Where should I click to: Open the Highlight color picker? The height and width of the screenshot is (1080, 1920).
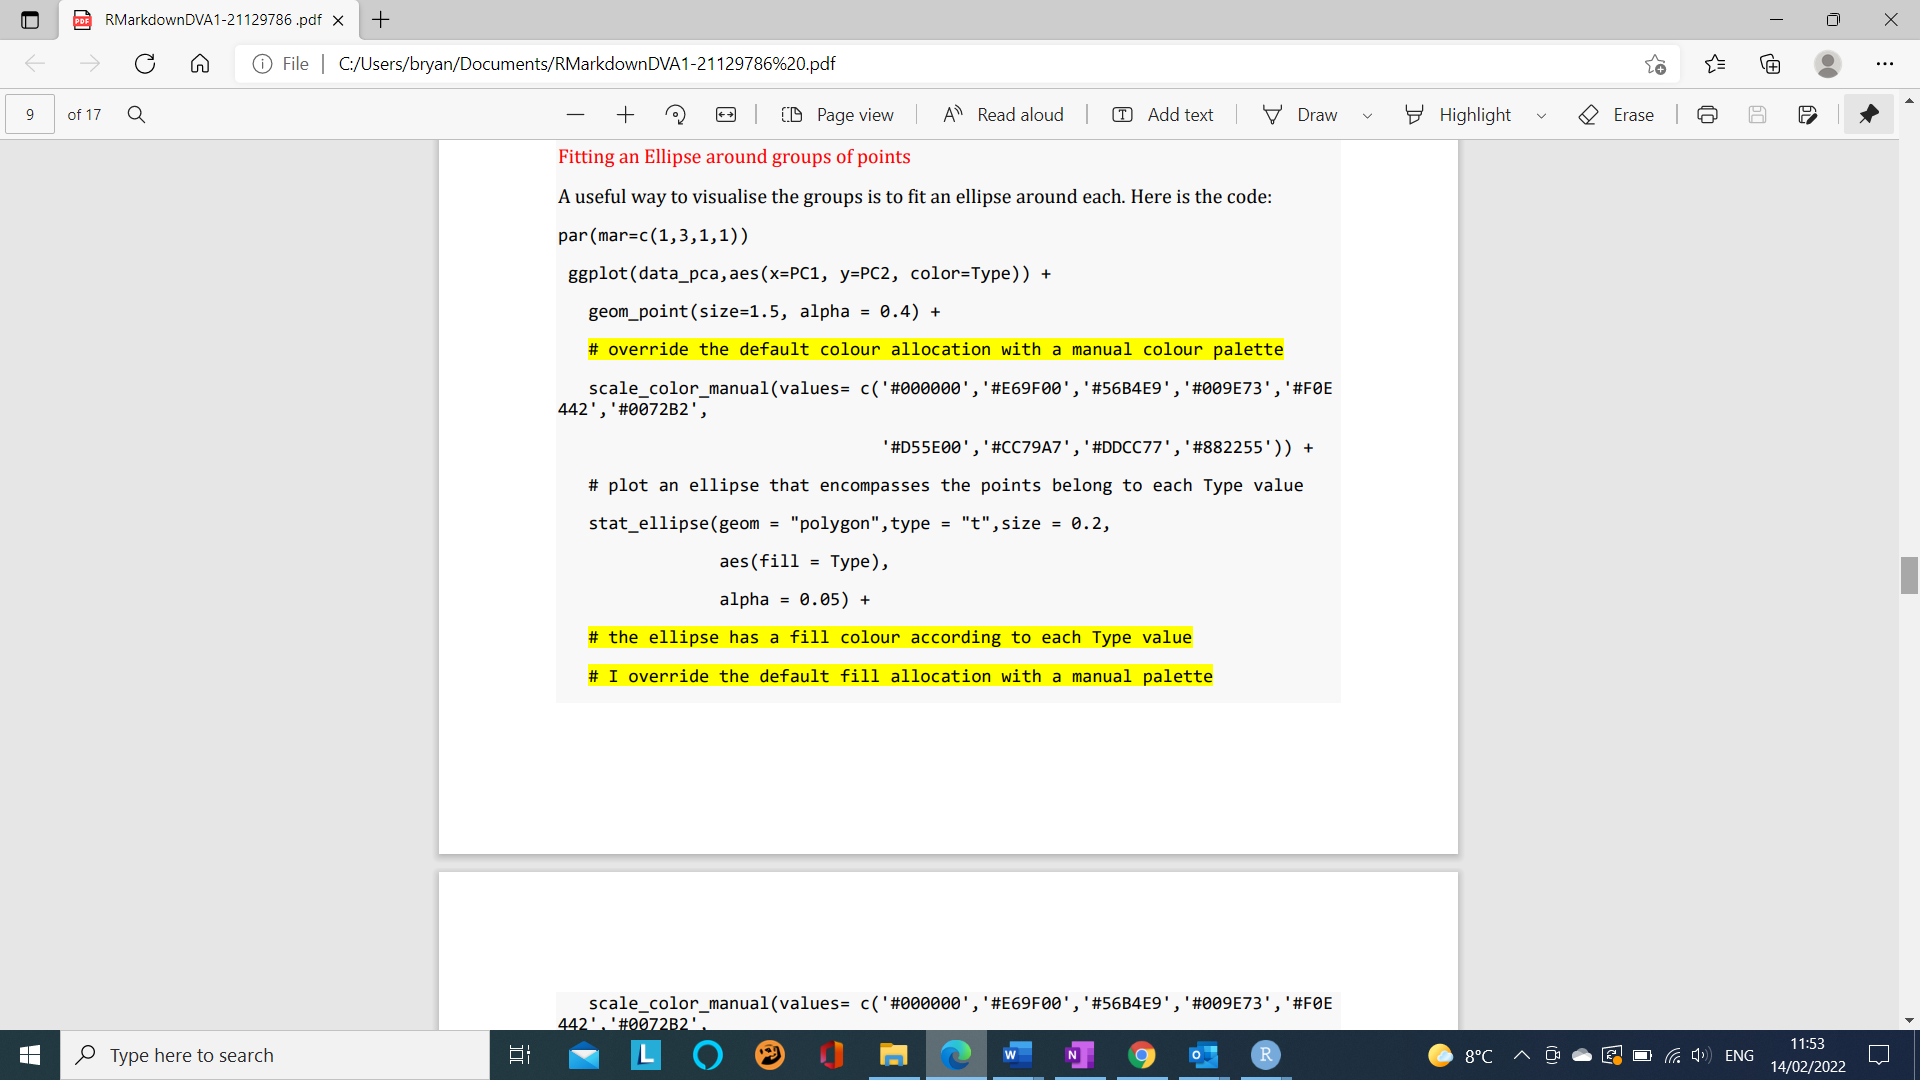coord(1541,115)
